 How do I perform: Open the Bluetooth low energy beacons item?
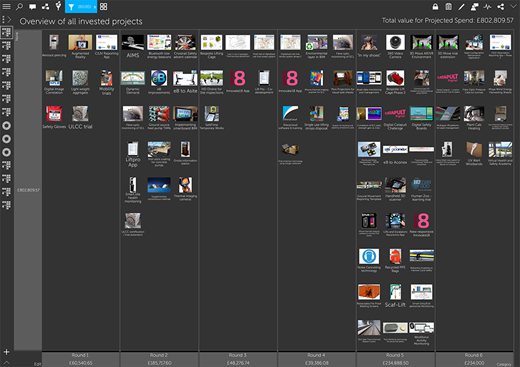pos(159,46)
